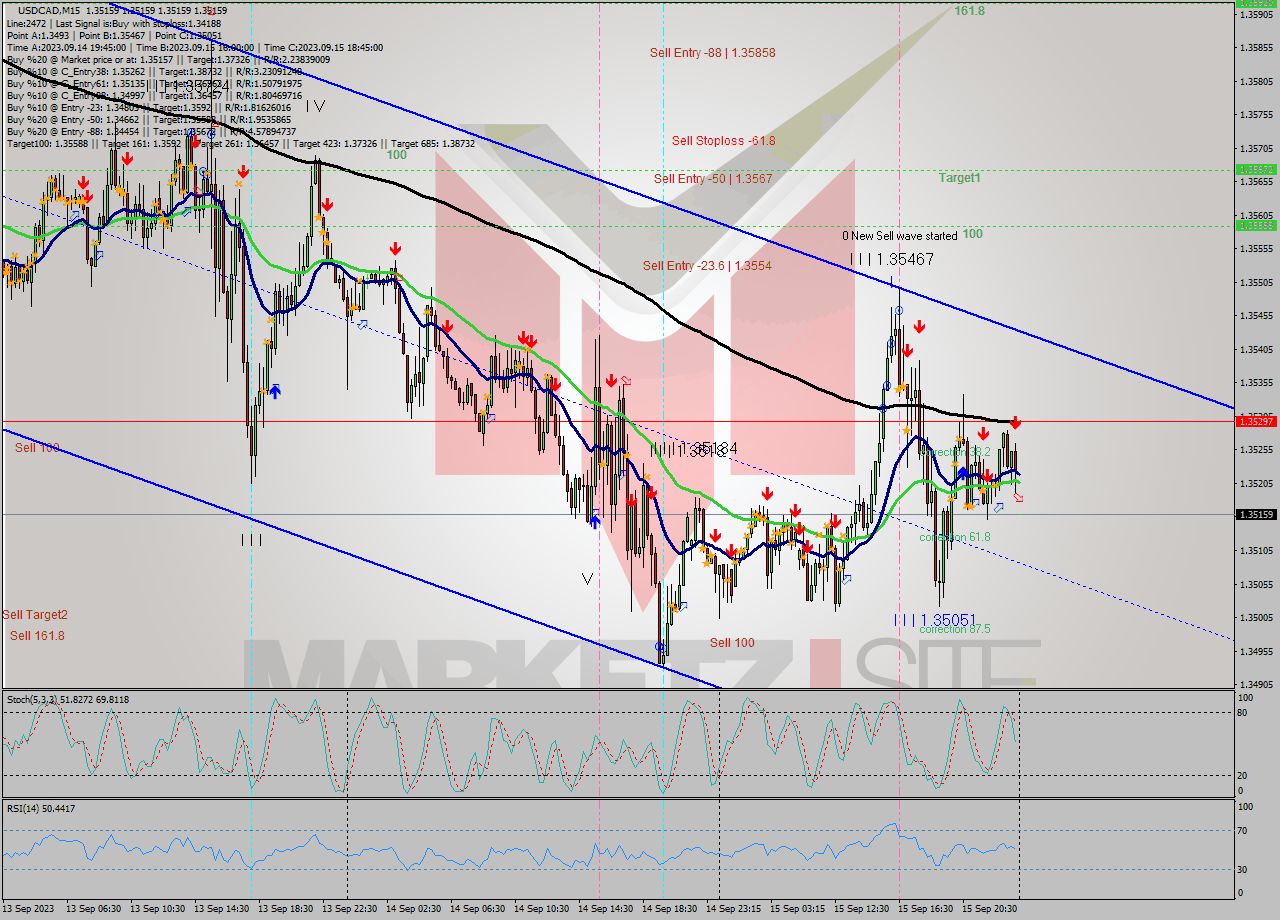The height and width of the screenshot is (920, 1280).
Task: Click green '100' beside 'New Sell wave started'
Action: 972,234
